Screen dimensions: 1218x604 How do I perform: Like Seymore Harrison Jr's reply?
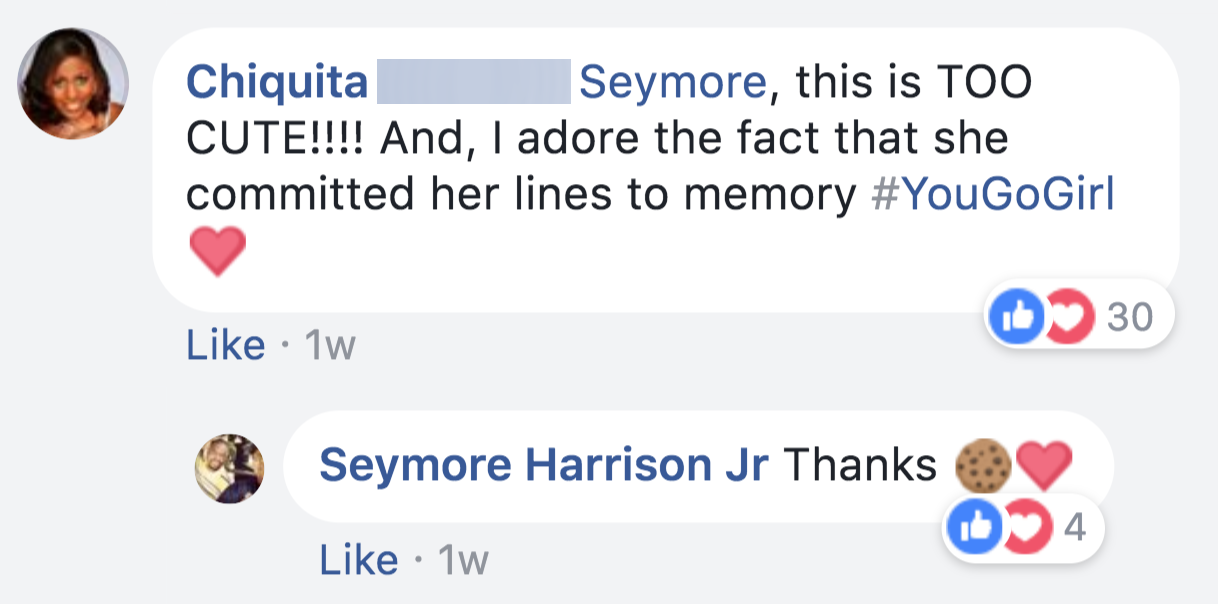[359, 560]
